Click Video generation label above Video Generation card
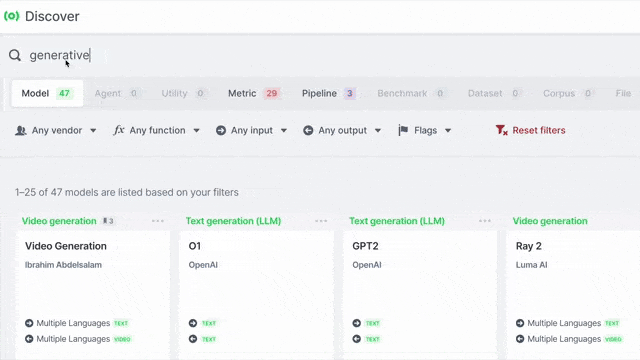This screenshot has height=360, width=640. click(59, 221)
